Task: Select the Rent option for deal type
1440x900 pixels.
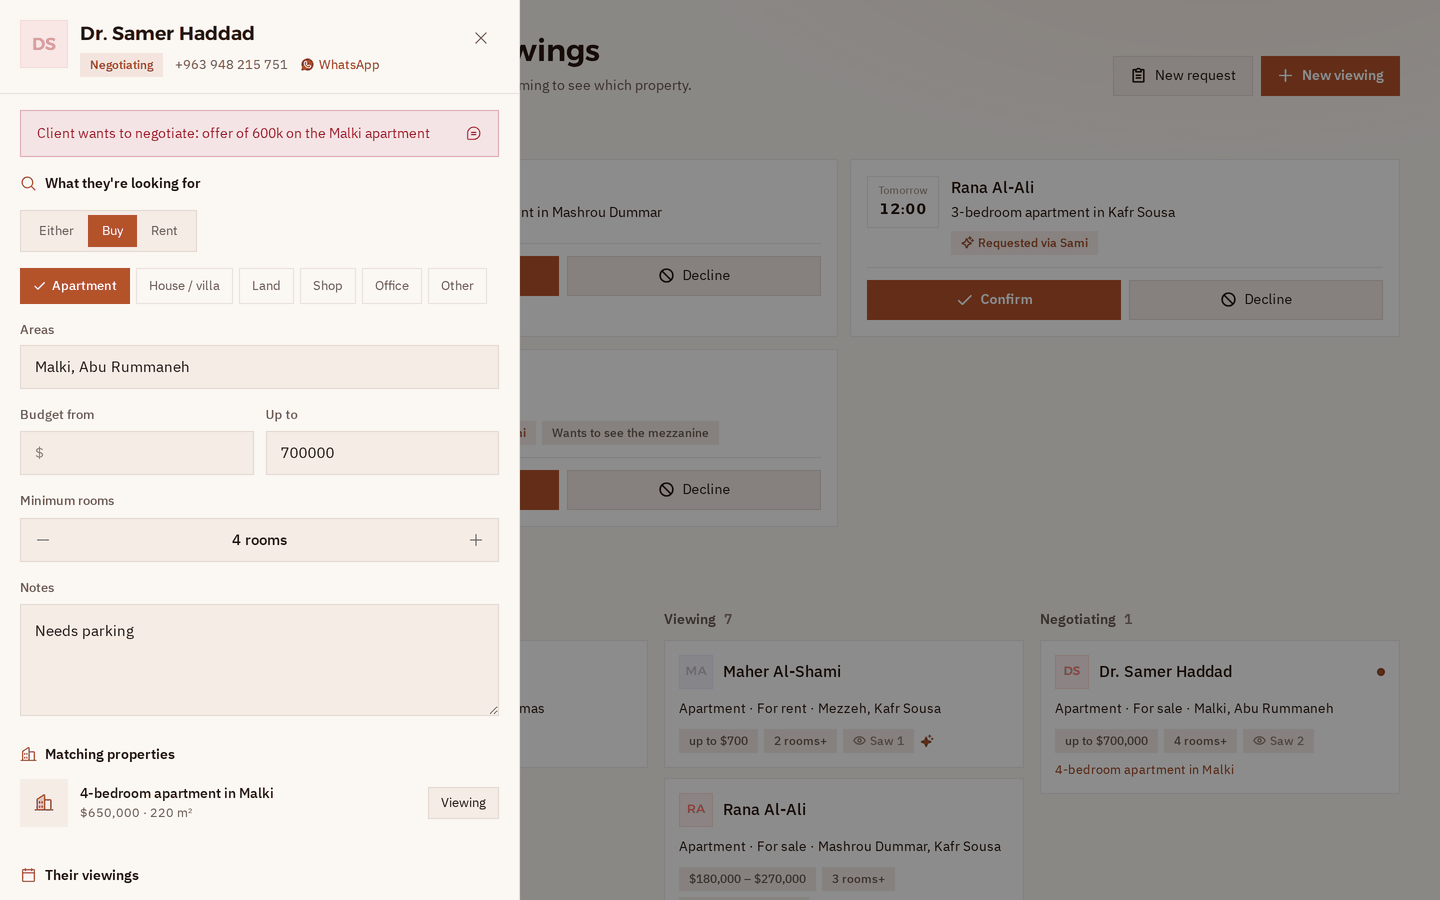Action: pyautogui.click(x=164, y=231)
